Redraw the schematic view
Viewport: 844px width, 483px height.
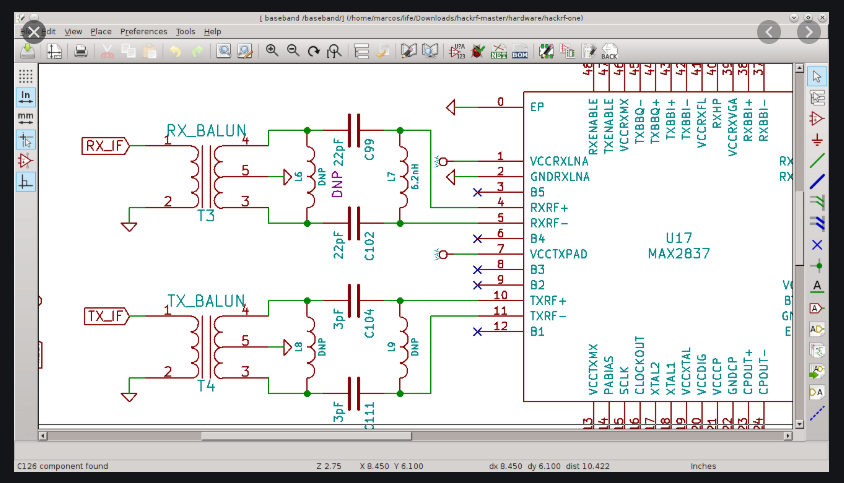313,51
